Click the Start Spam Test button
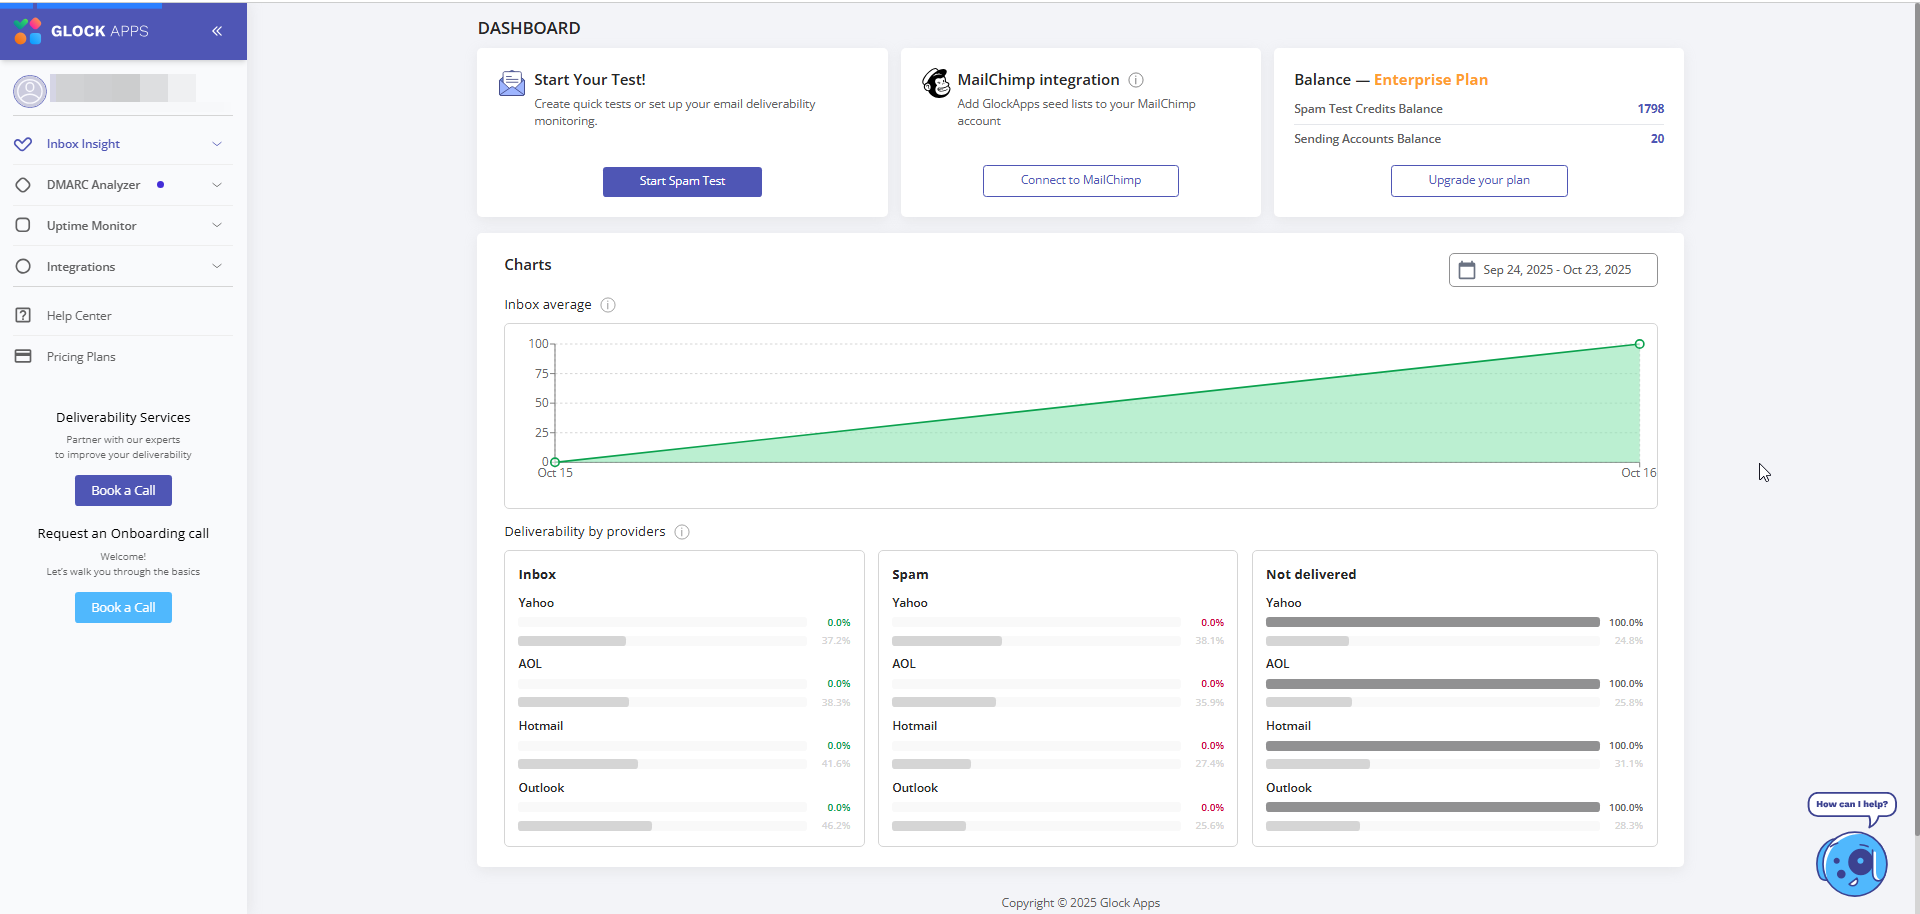Image resolution: width=1920 pixels, height=914 pixels. (x=682, y=181)
